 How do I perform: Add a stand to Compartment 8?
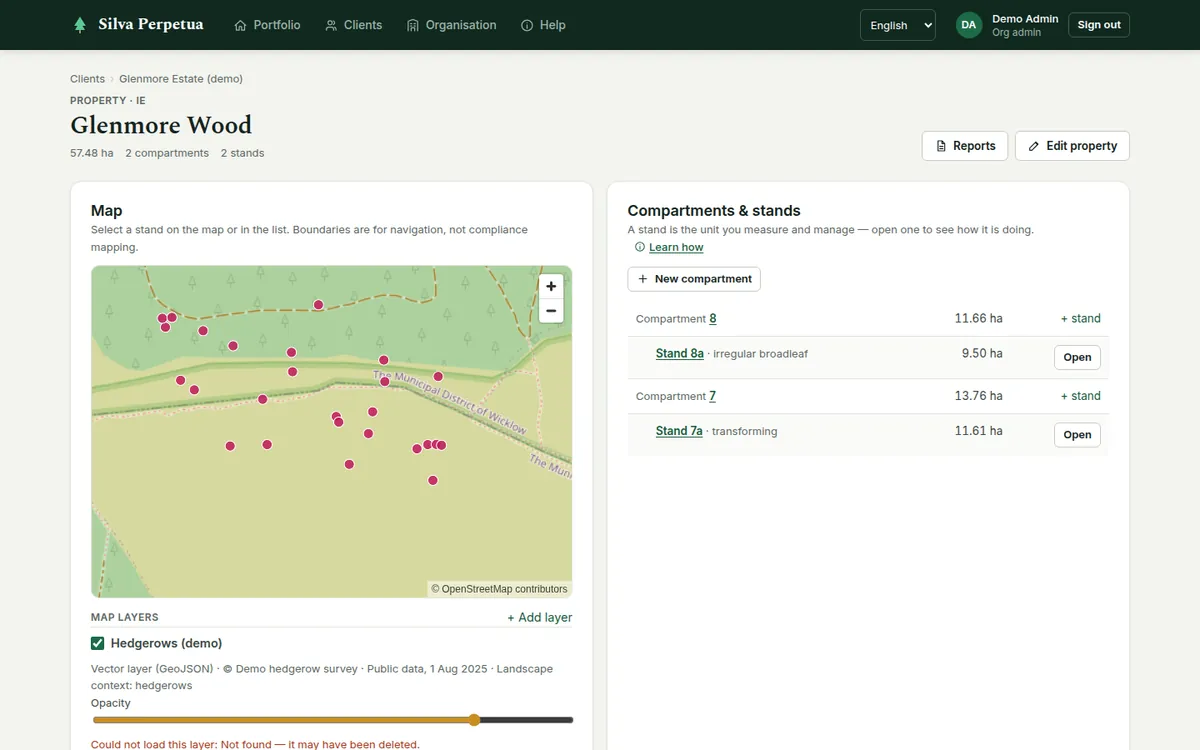(x=1080, y=319)
